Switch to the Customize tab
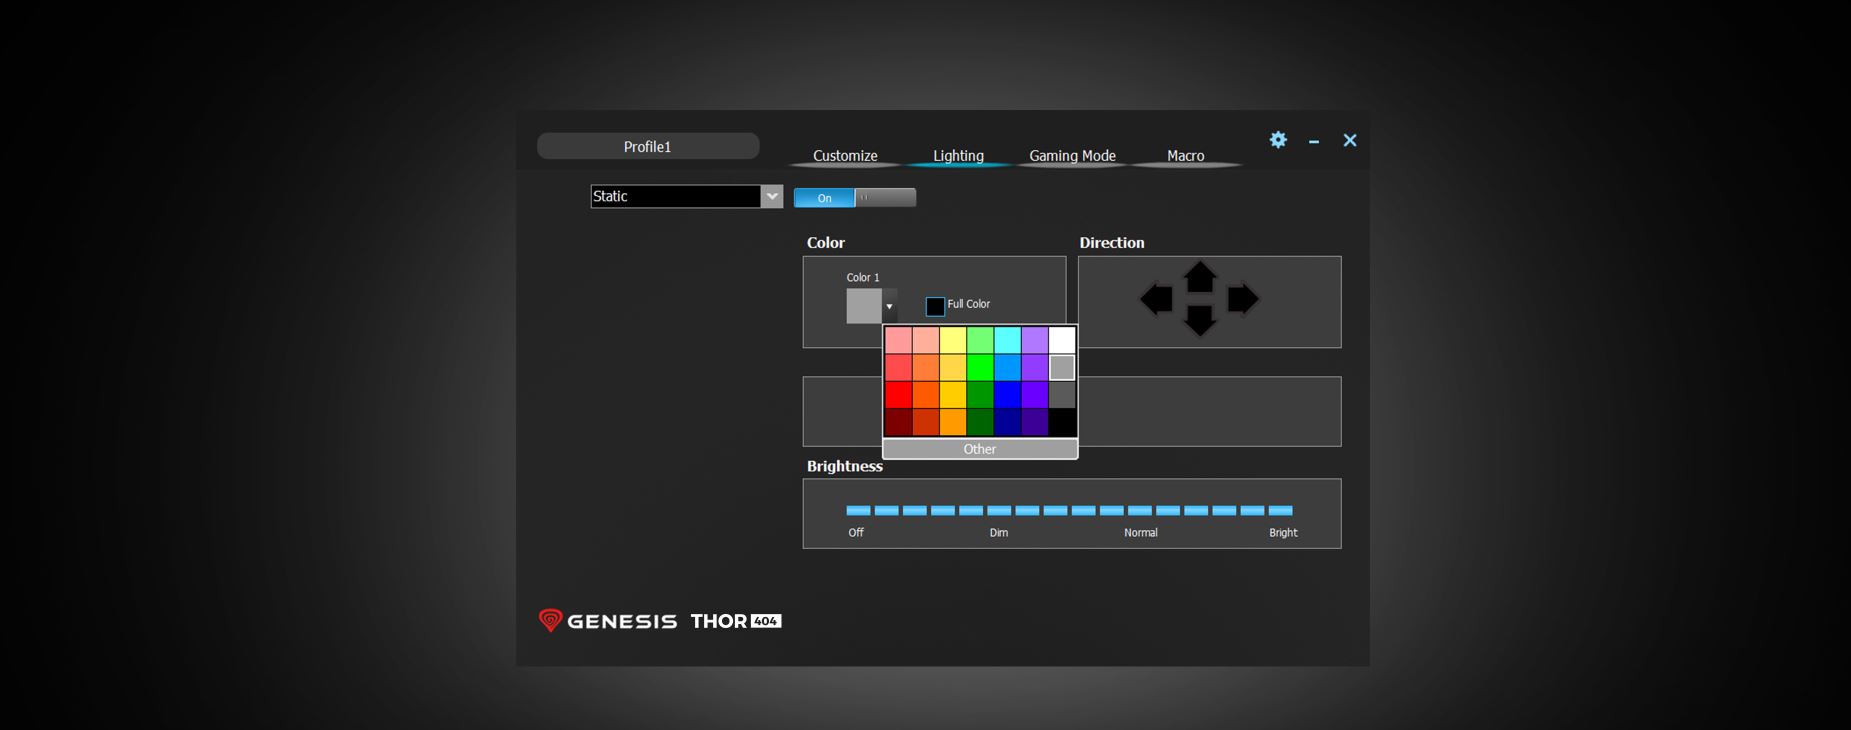 tap(845, 156)
